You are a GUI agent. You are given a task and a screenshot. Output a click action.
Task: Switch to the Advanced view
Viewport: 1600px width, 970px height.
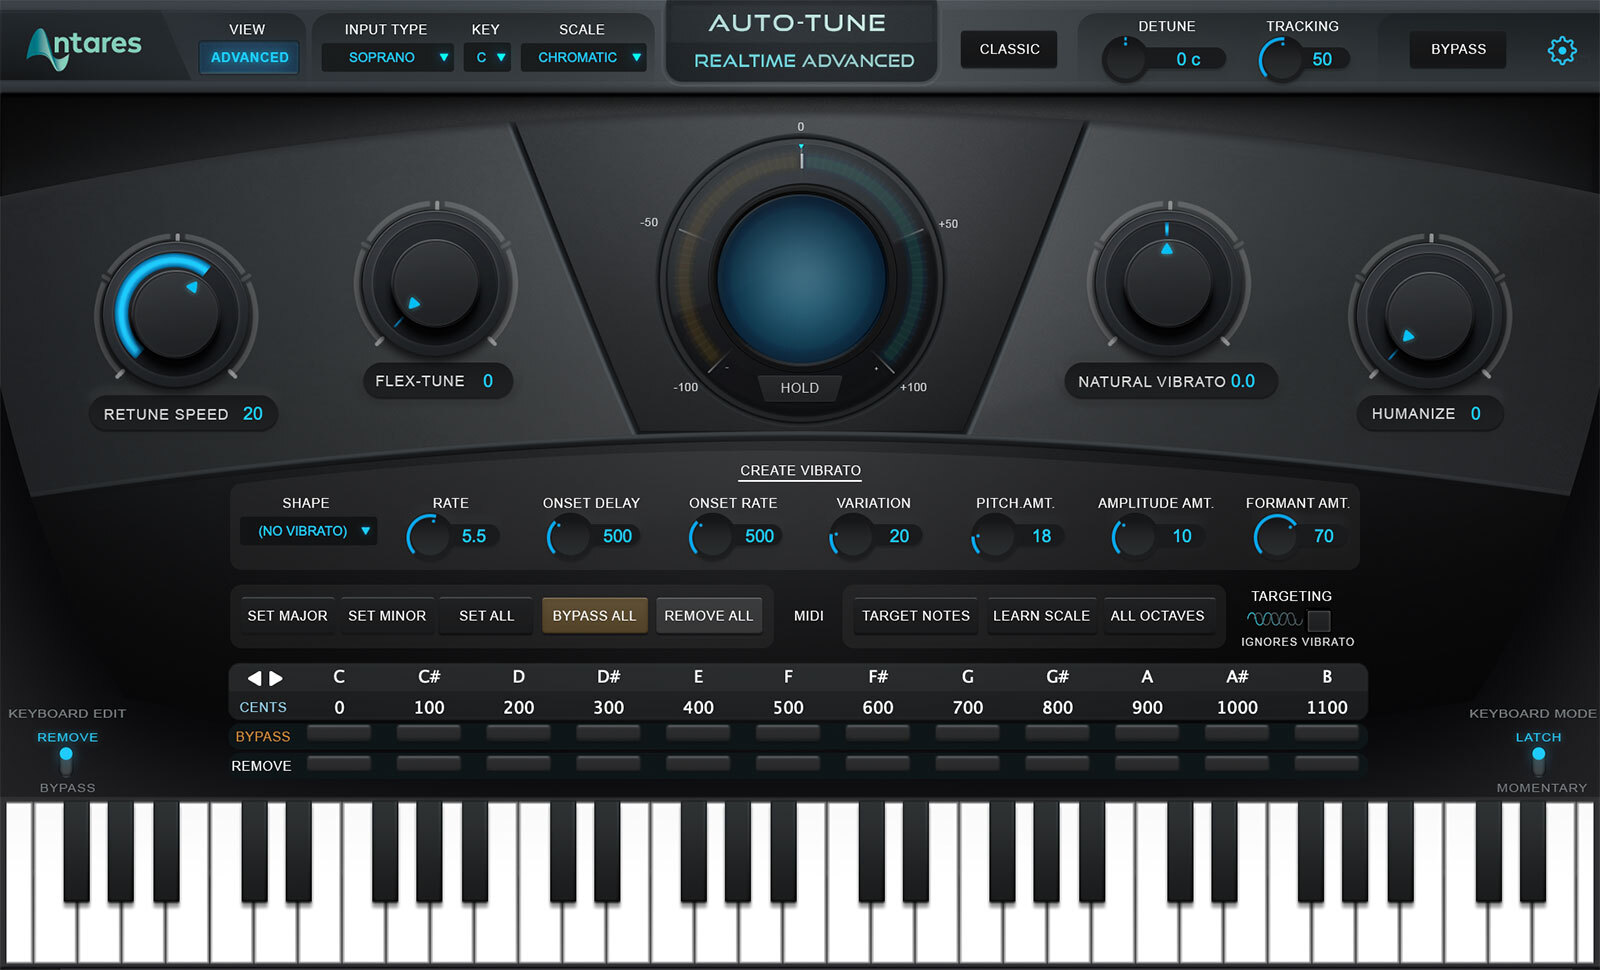249,58
